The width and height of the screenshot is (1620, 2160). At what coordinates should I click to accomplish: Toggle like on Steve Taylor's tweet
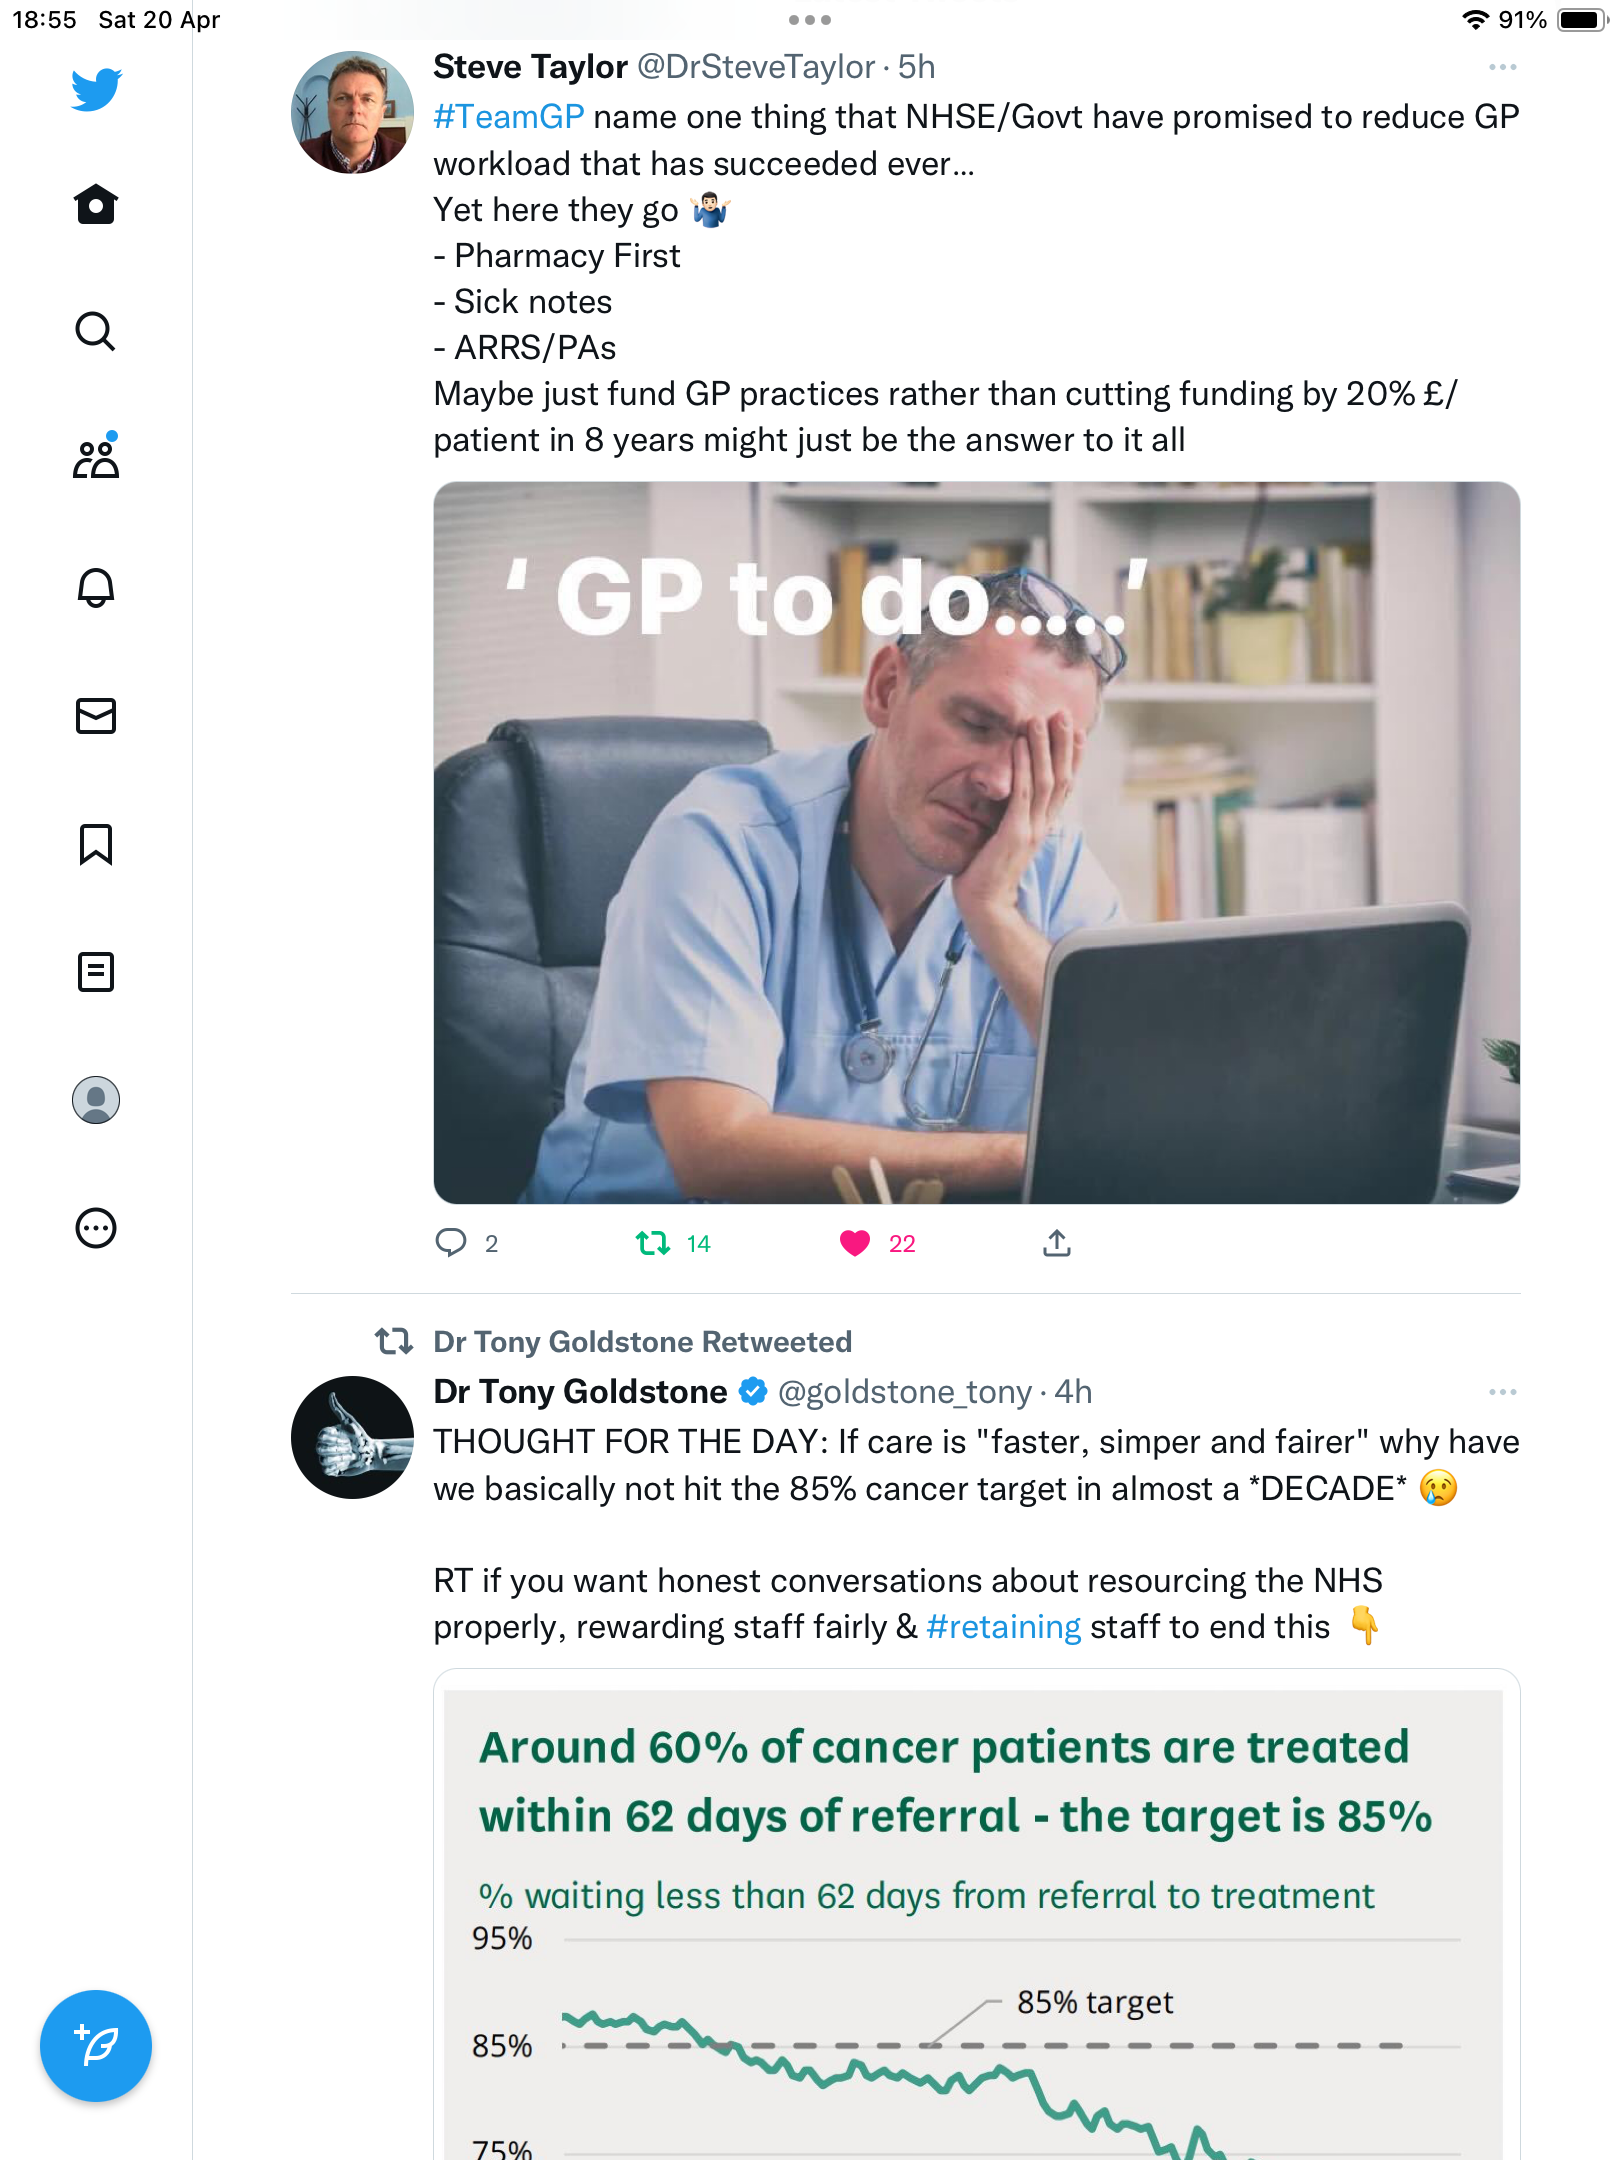855,1243
